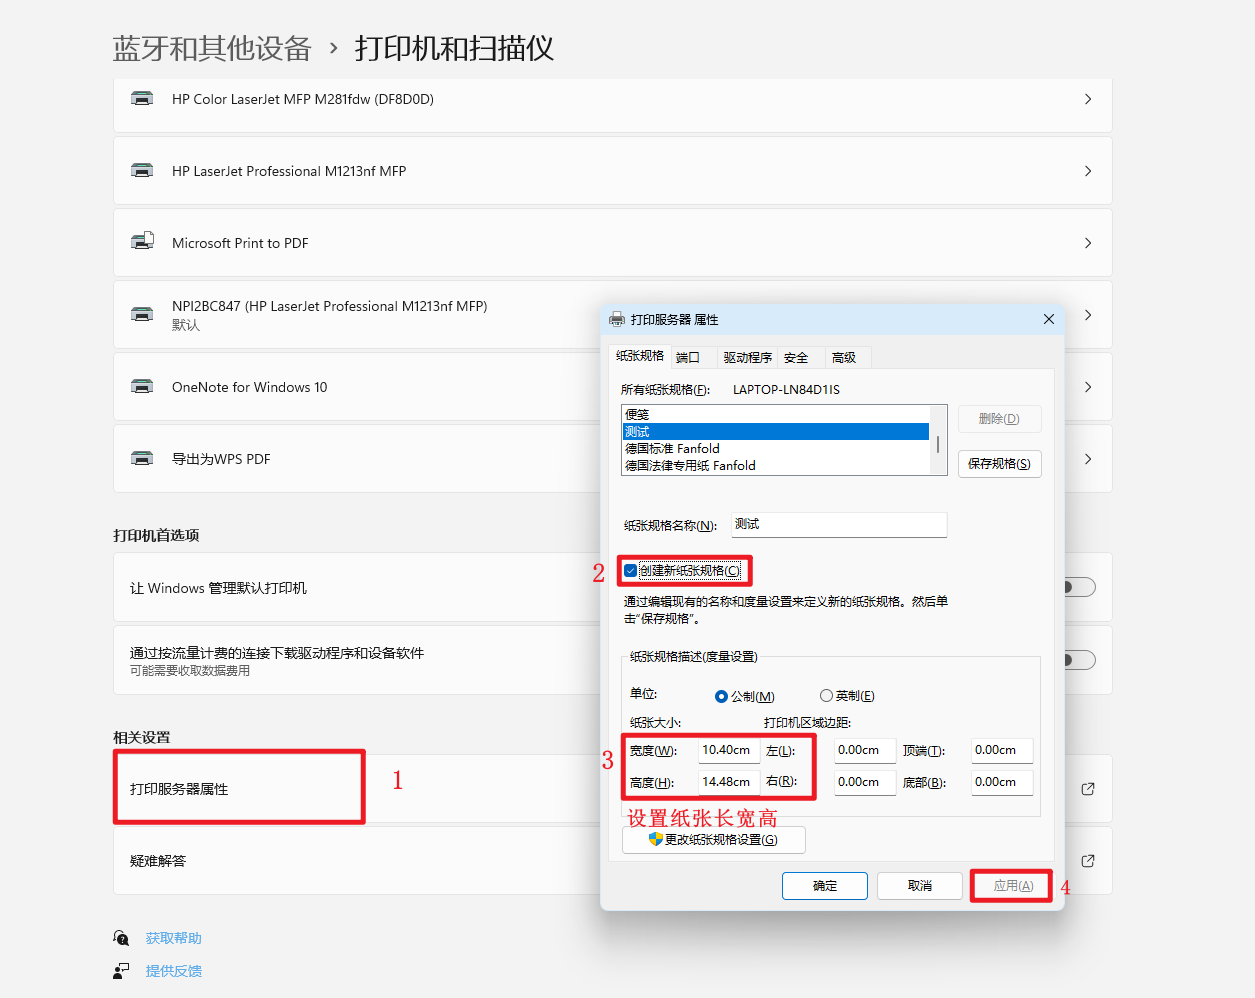Screen dimensions: 1255x998
Task: Toggle the 创建新纸张规格 checkbox
Action: 630,571
